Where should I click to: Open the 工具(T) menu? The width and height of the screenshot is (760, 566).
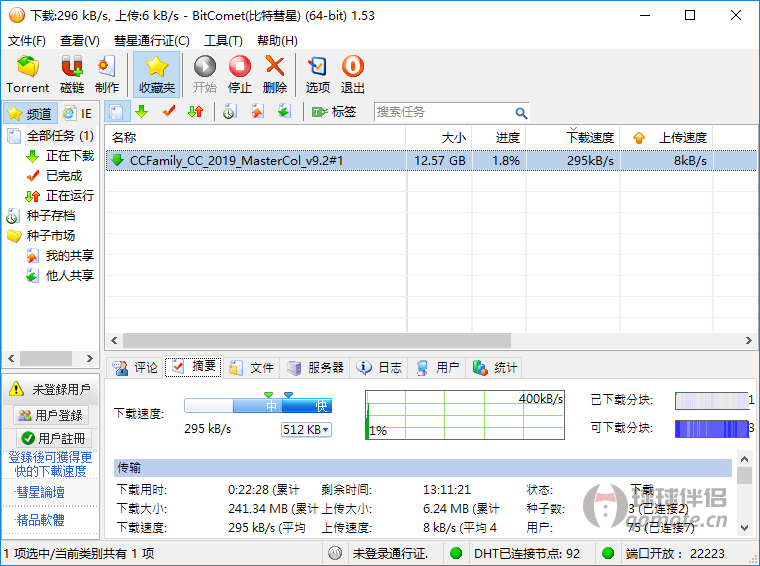[x=223, y=41]
